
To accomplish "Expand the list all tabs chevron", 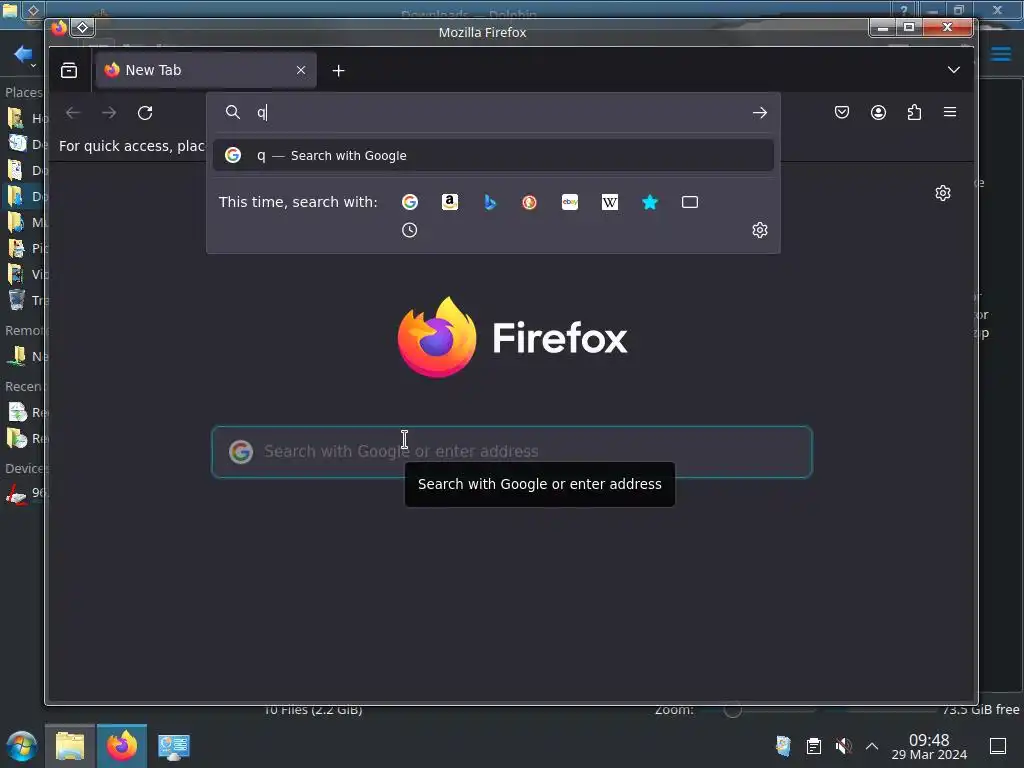I will (953, 70).
